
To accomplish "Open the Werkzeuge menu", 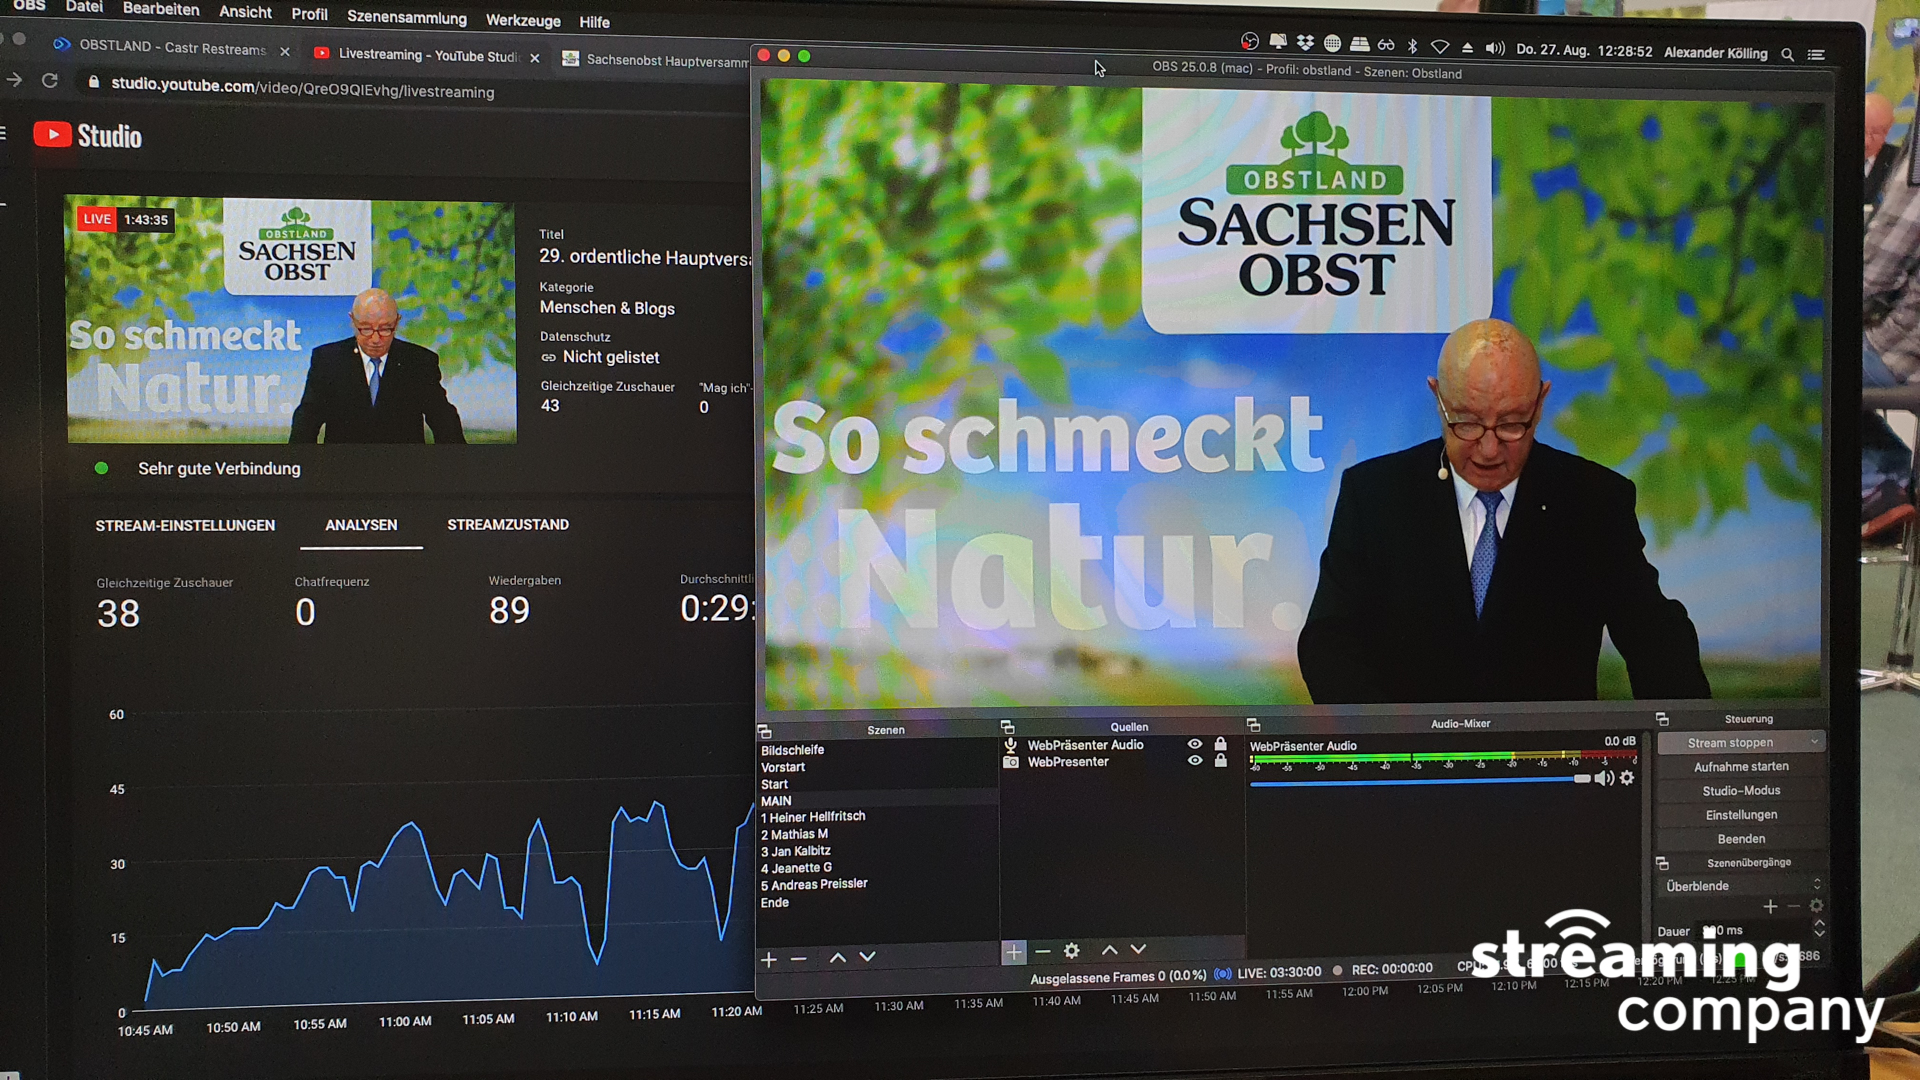I will pyautogui.click(x=523, y=20).
